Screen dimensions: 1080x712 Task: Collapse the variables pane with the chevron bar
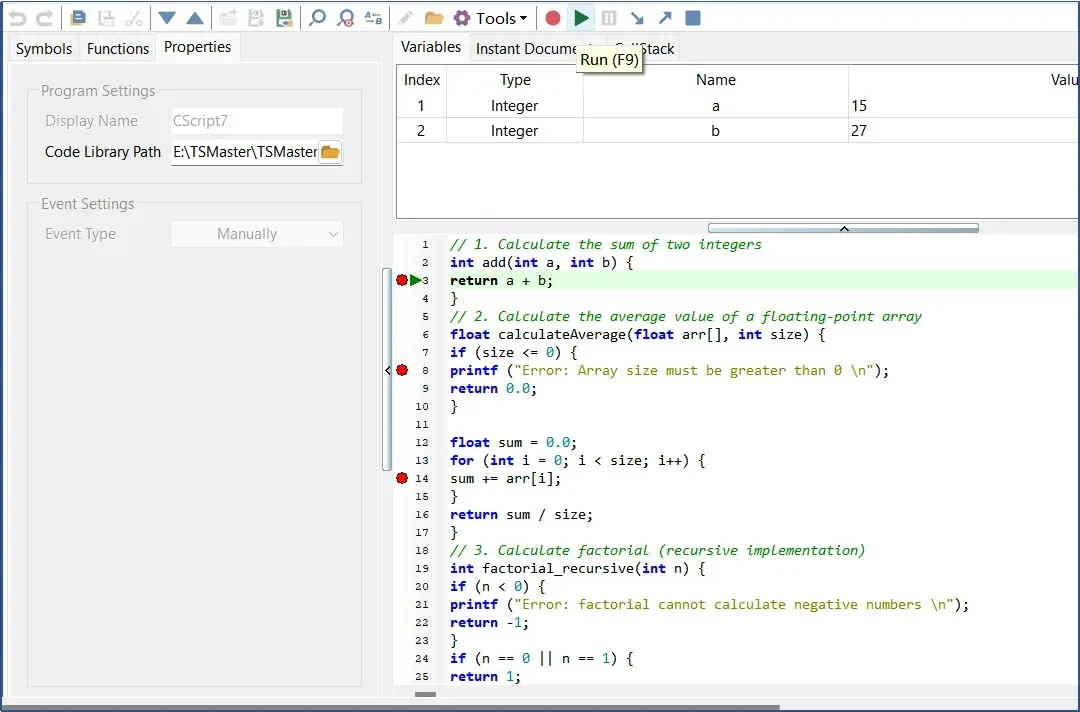click(843, 229)
